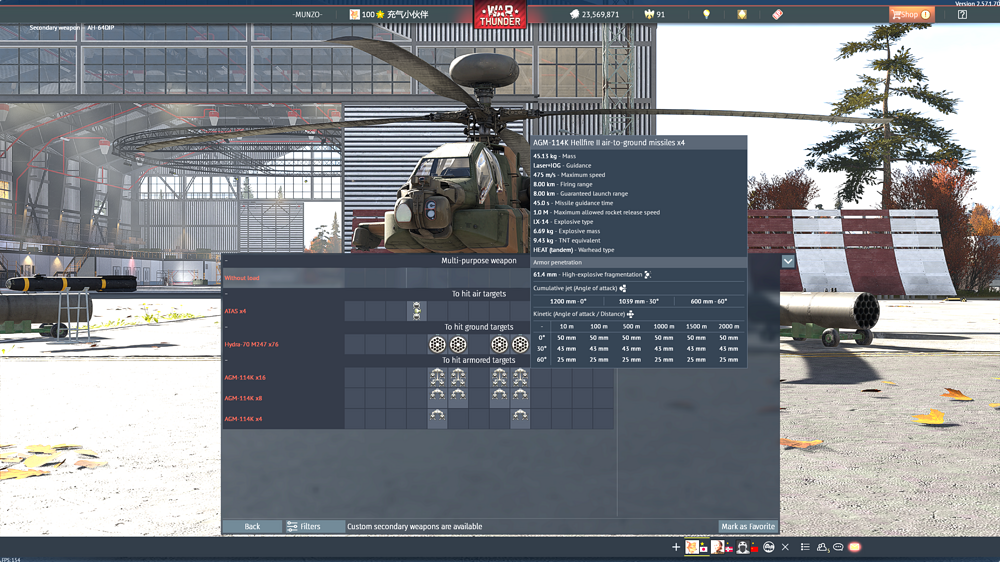Click the rightmost AGM-114K x8 launcher icon

click(x=520, y=396)
